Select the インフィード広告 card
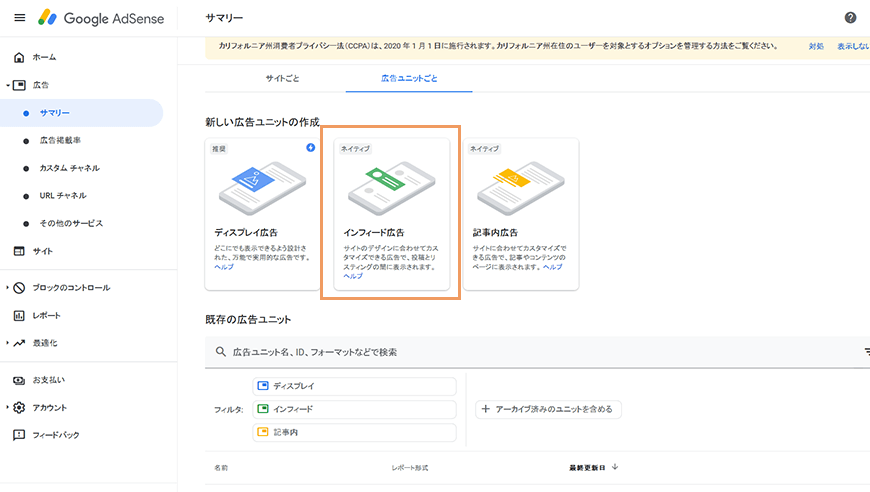This screenshot has height=492, width=870. (x=390, y=212)
